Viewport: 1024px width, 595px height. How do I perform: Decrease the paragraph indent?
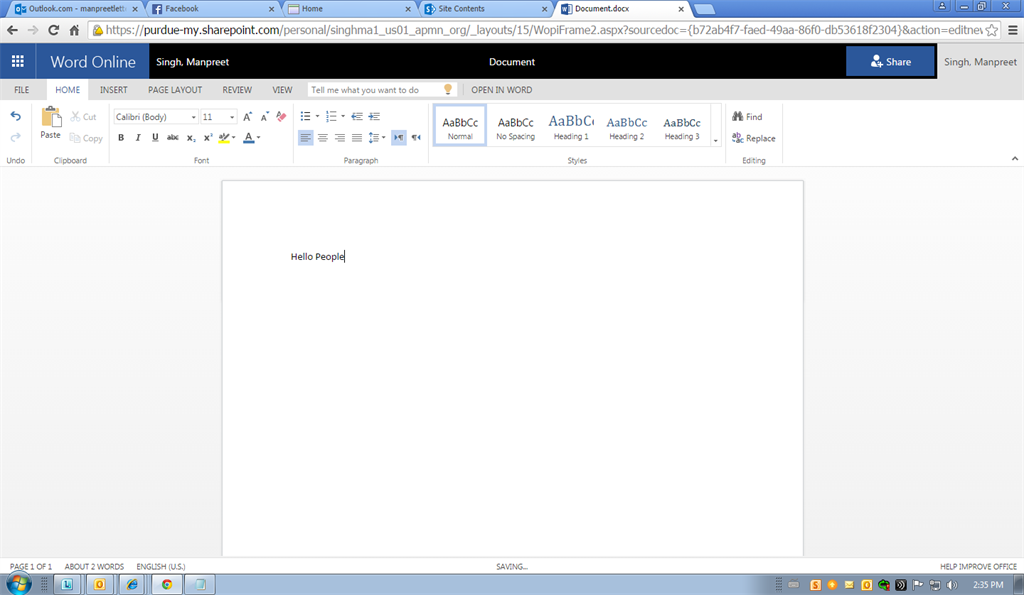pos(356,117)
